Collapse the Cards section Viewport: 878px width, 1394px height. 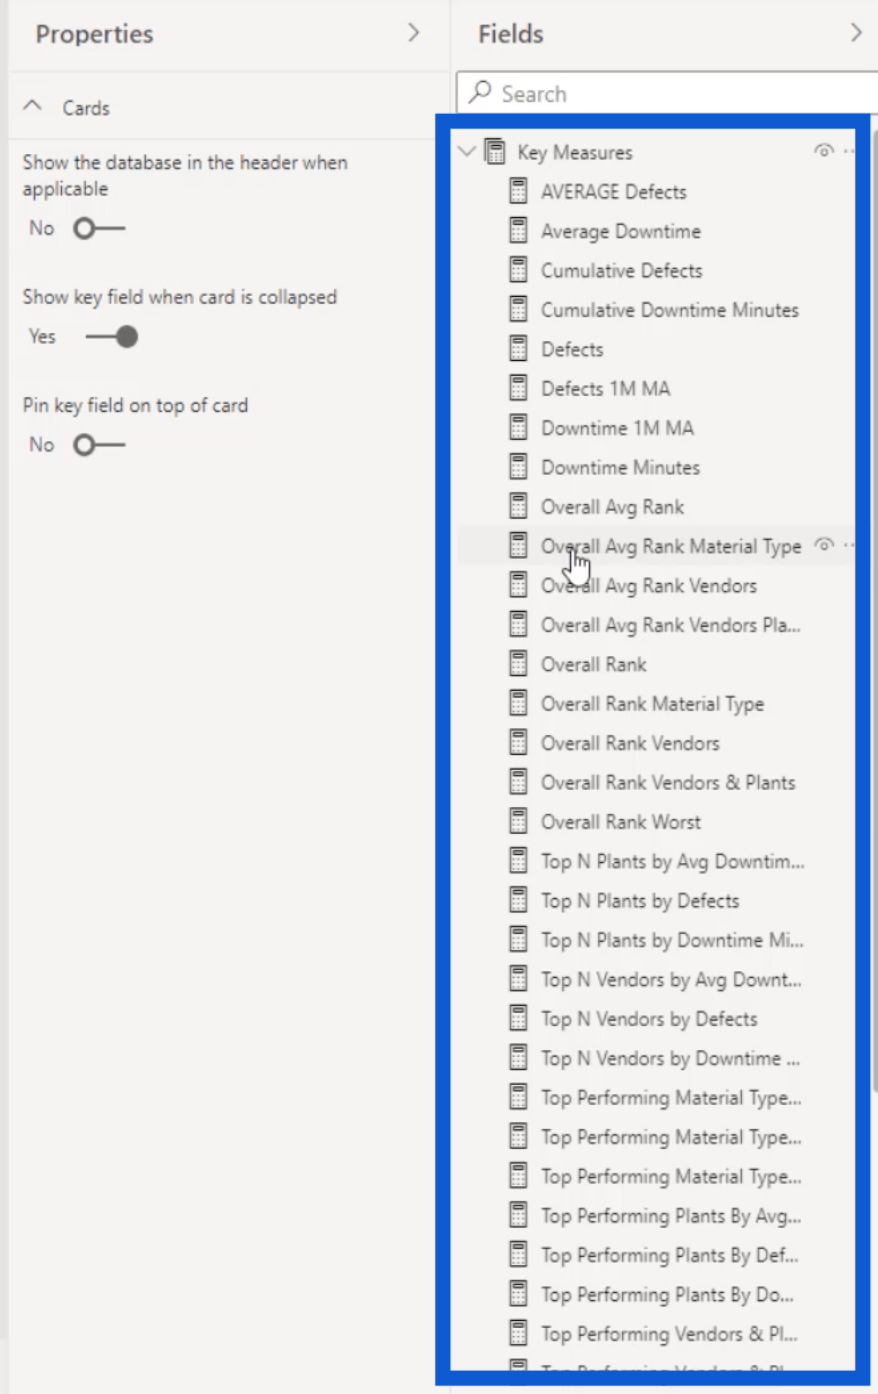[33, 106]
